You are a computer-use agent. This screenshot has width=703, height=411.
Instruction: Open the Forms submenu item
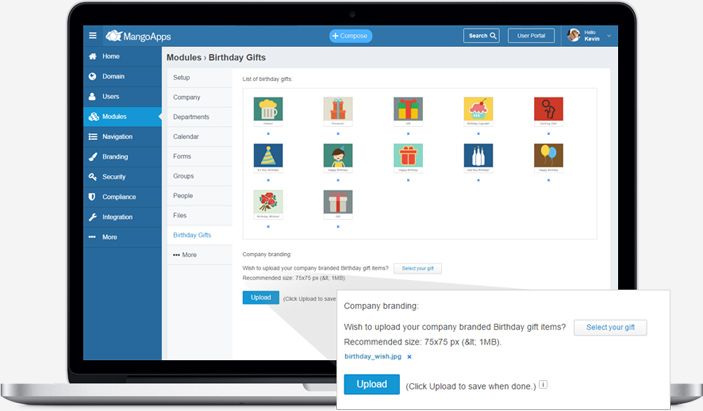[200, 156]
